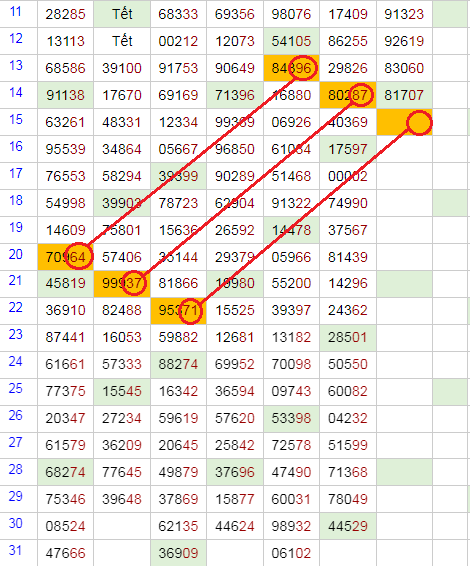The width and height of the screenshot is (470, 566).
Task: Click the empty orange cell in row 15
Action: pyautogui.click(x=404, y=122)
